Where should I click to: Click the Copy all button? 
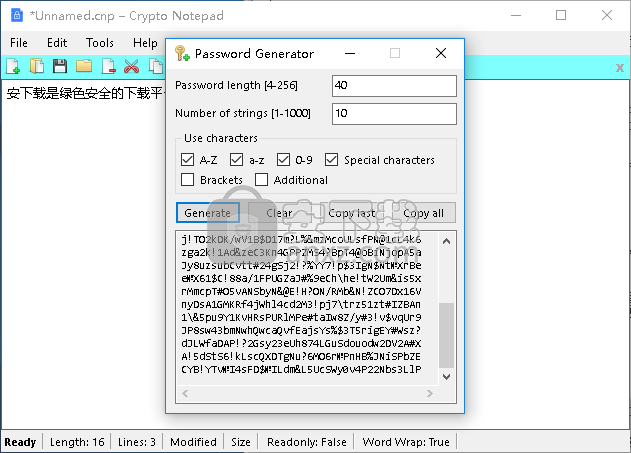(423, 212)
